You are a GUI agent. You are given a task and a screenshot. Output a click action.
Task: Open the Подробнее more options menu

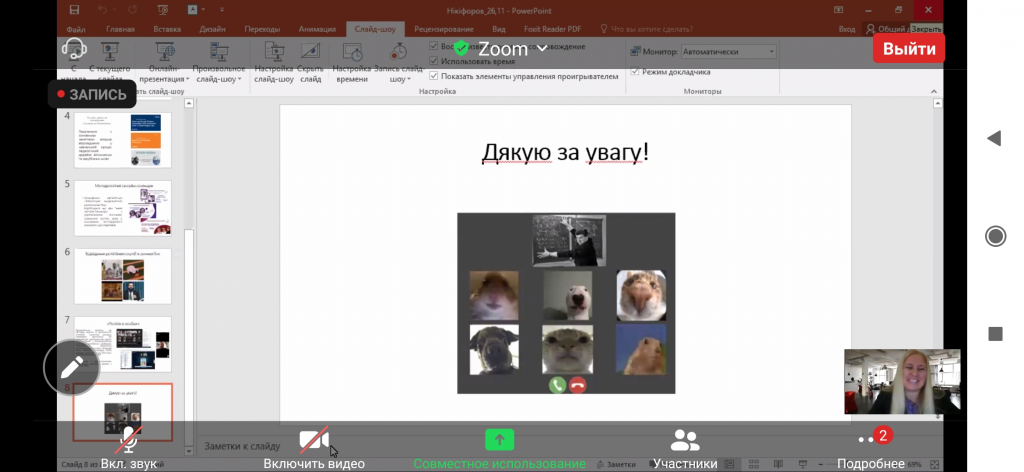(871, 448)
